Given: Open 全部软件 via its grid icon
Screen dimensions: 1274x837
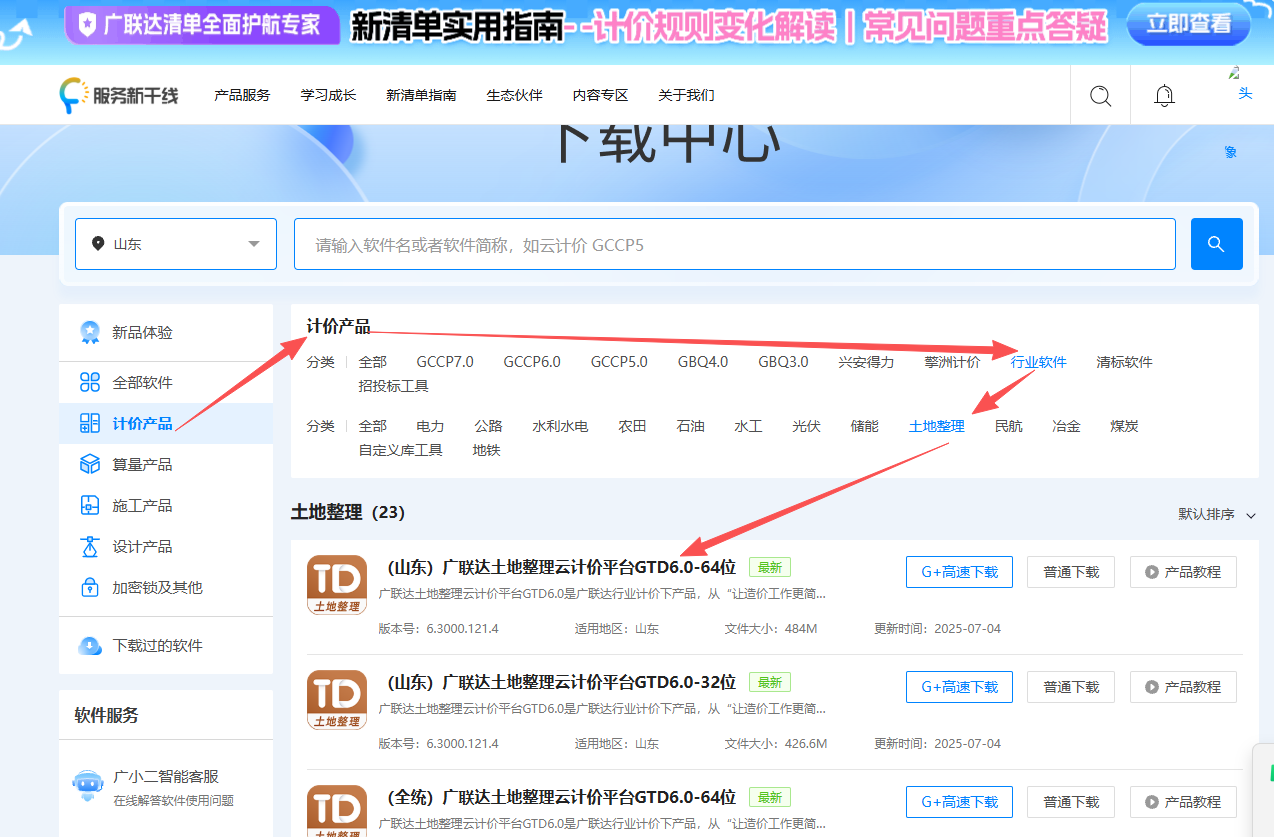Looking at the screenshot, I should 92,382.
